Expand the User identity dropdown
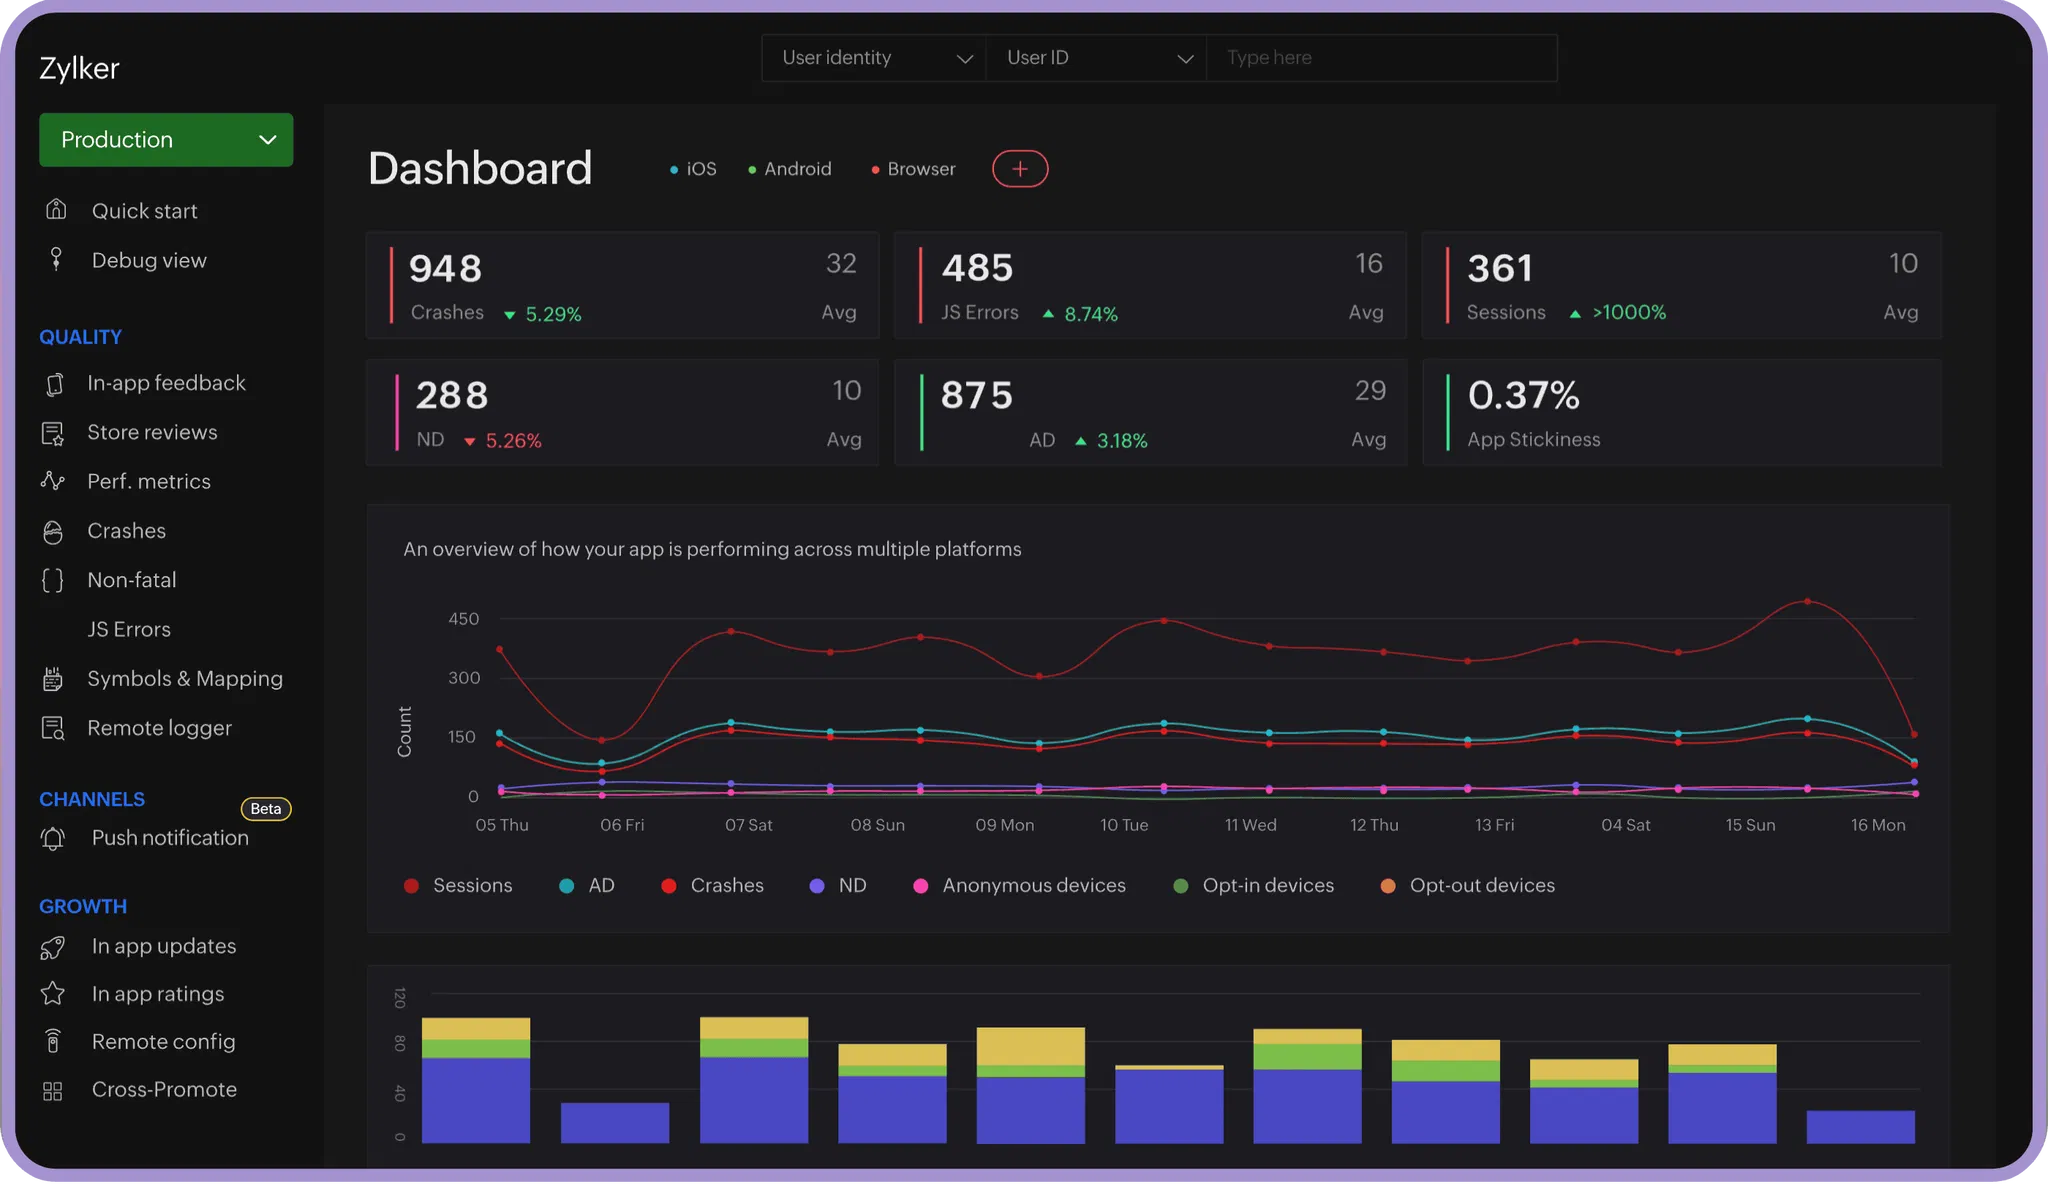 pyautogui.click(x=874, y=58)
